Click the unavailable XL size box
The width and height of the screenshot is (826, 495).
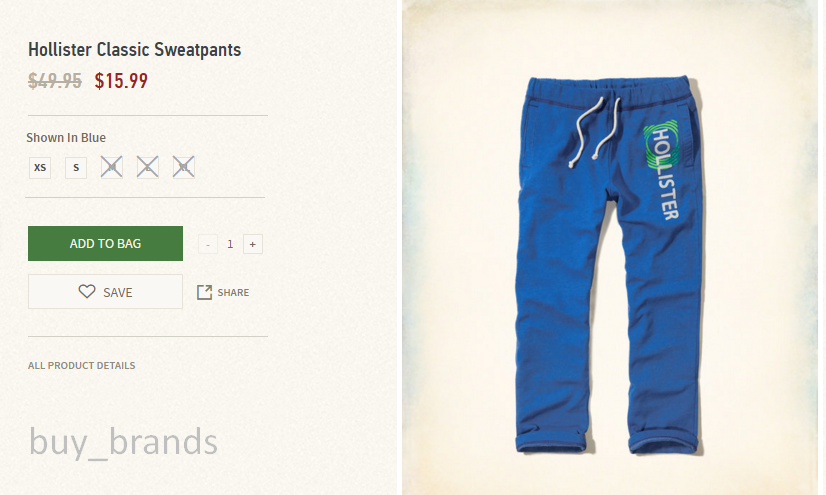coord(184,167)
